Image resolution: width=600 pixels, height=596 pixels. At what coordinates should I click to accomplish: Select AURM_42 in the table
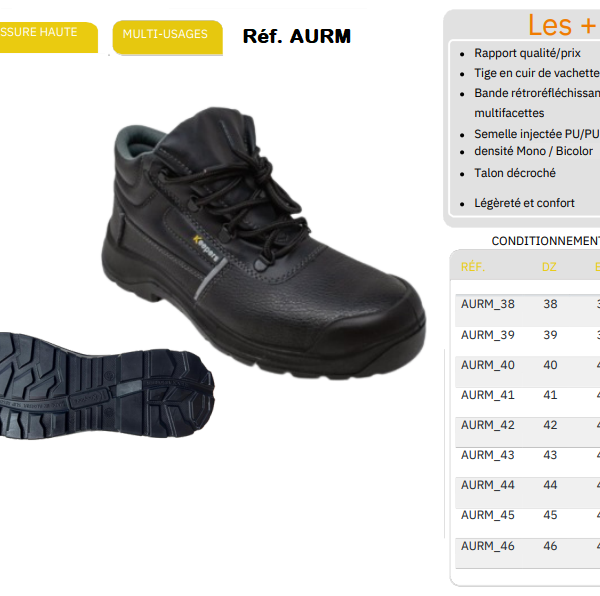pyautogui.click(x=488, y=425)
